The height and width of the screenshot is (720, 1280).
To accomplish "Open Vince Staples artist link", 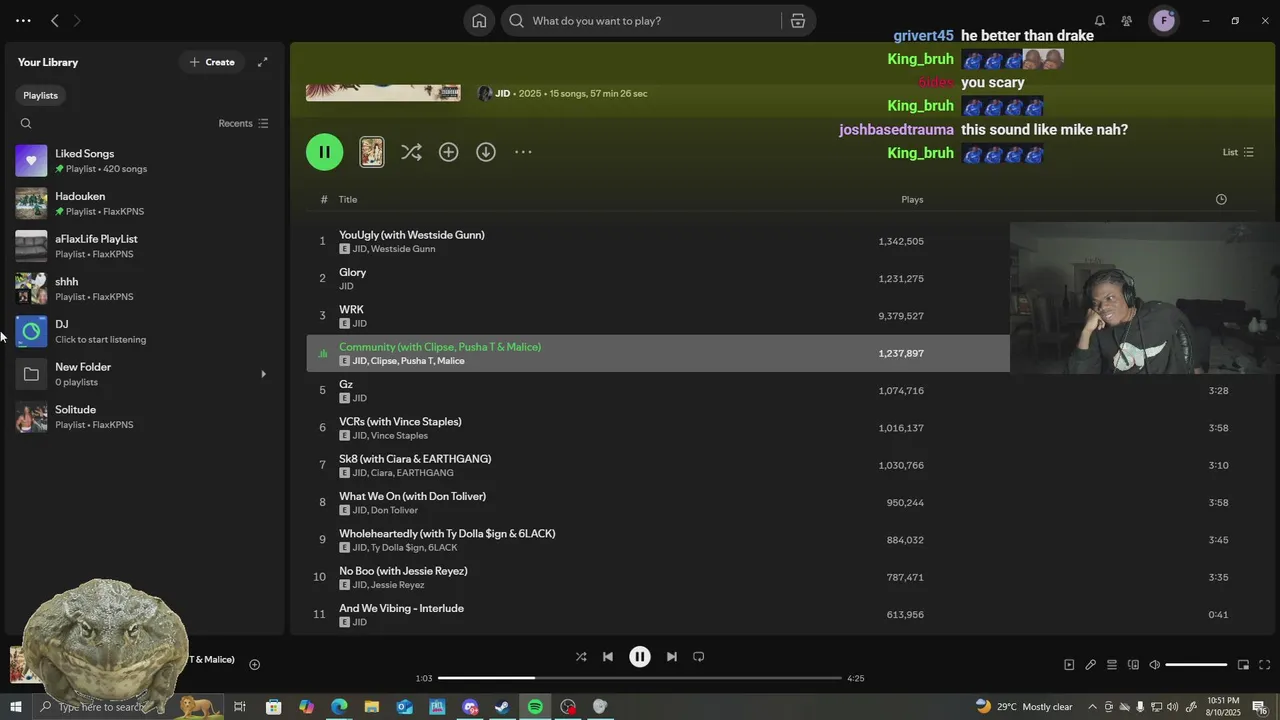I will pos(399,436).
